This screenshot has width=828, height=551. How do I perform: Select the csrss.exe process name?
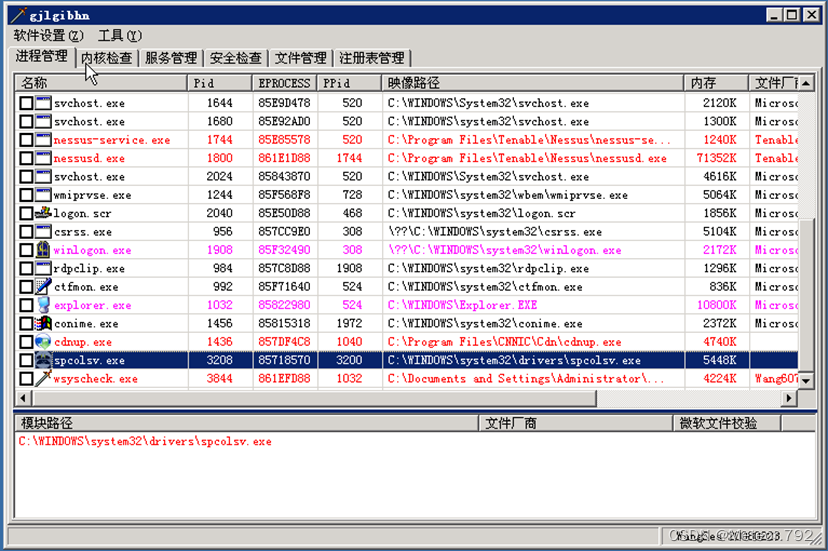(83, 231)
